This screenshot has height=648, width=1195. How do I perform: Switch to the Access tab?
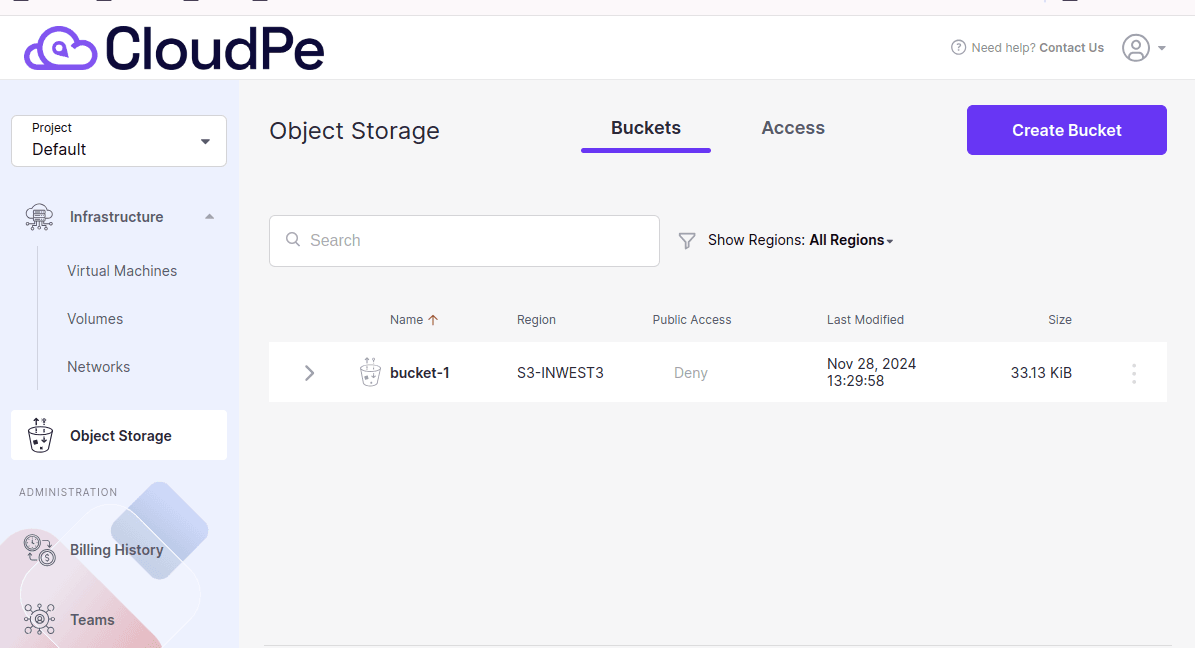792,128
